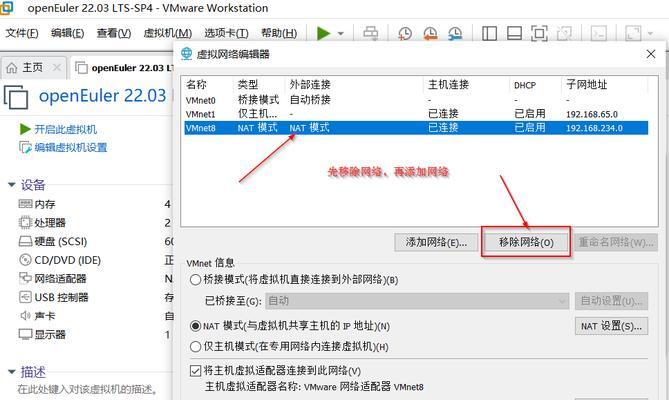Open the 选项卡(T) menu

tap(226, 33)
